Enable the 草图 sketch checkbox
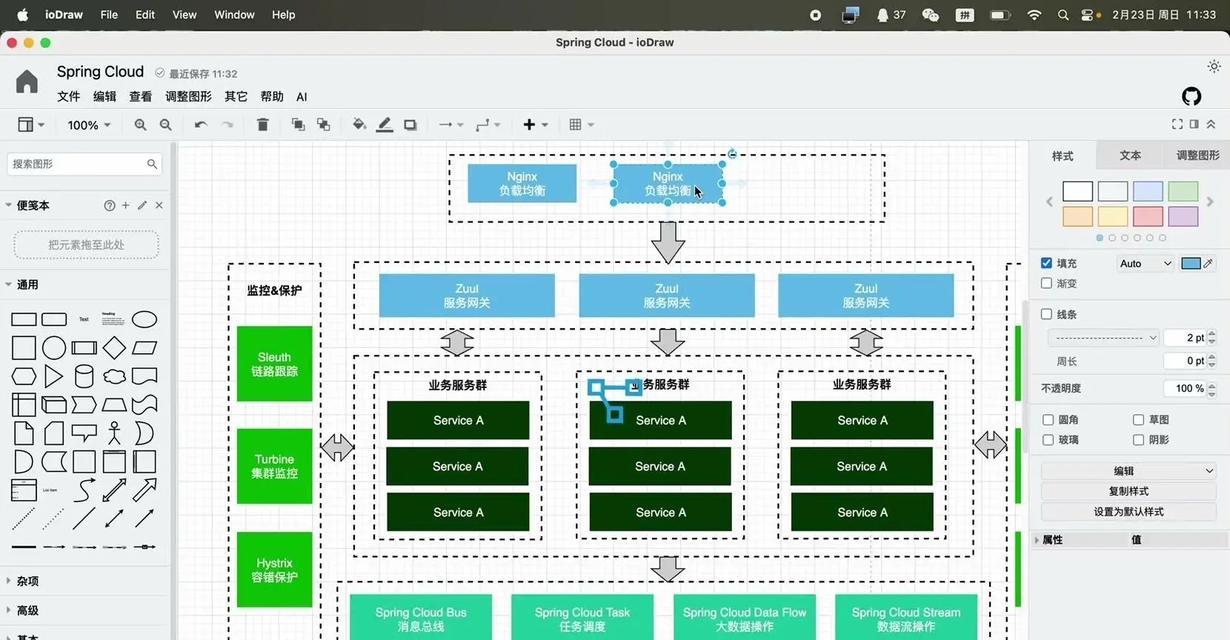The width and height of the screenshot is (1230, 640). (1138, 420)
